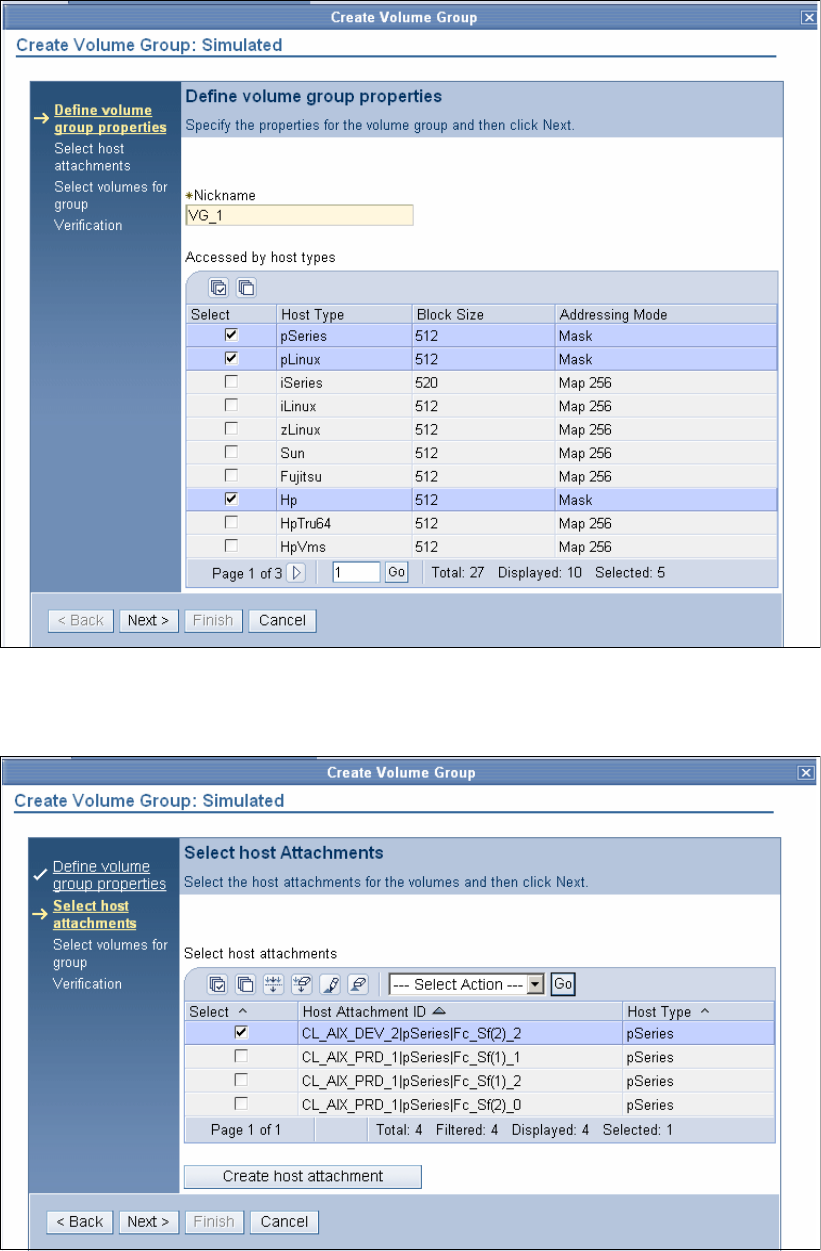Click the zLinux host type cell
Screen dimensions: 821x1251
tap(344, 429)
